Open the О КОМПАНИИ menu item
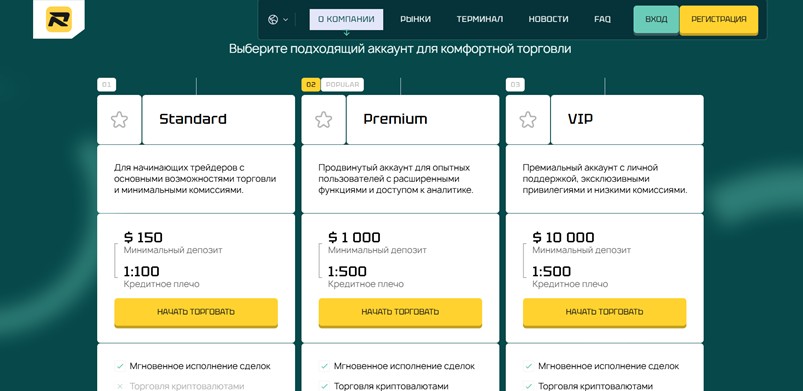Viewport: 803px width, 391px height. [x=346, y=19]
